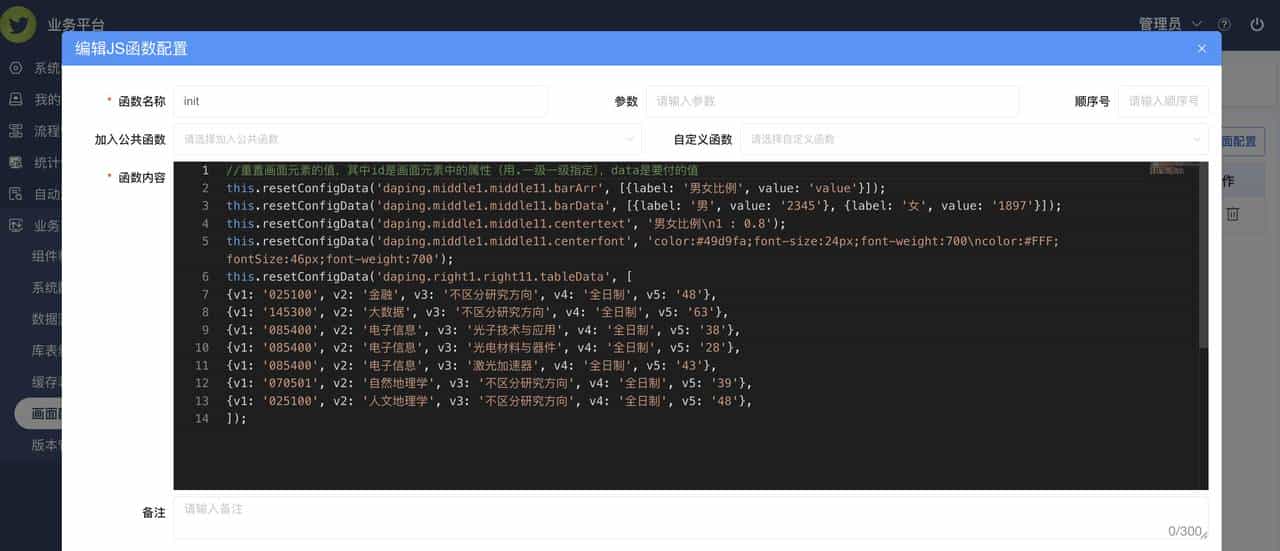Click the user icon beside 我的 in sidebar
The height and width of the screenshot is (551, 1280).
[x=15, y=99]
